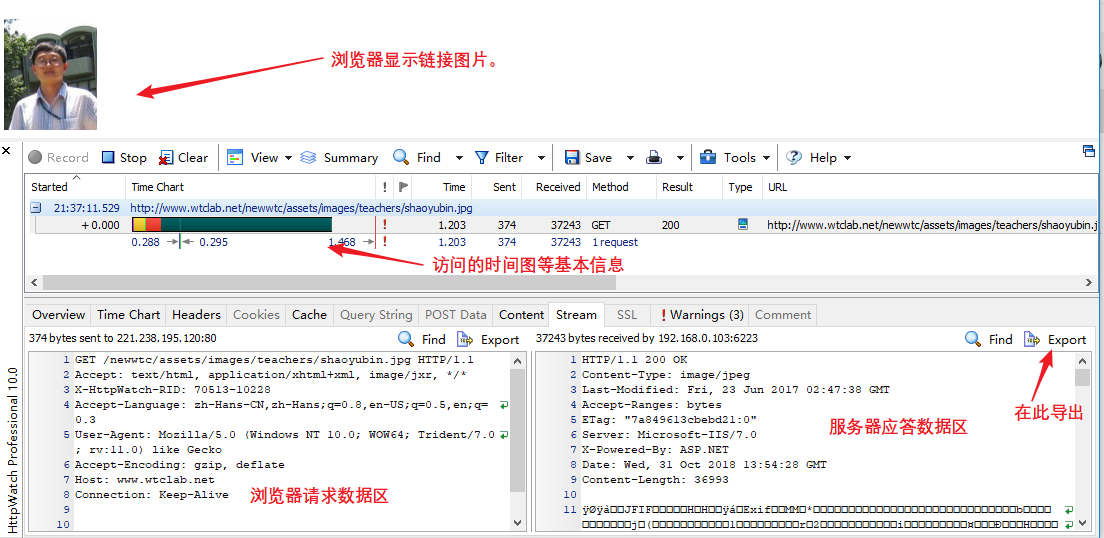Click the printer icon

[x=654, y=158]
